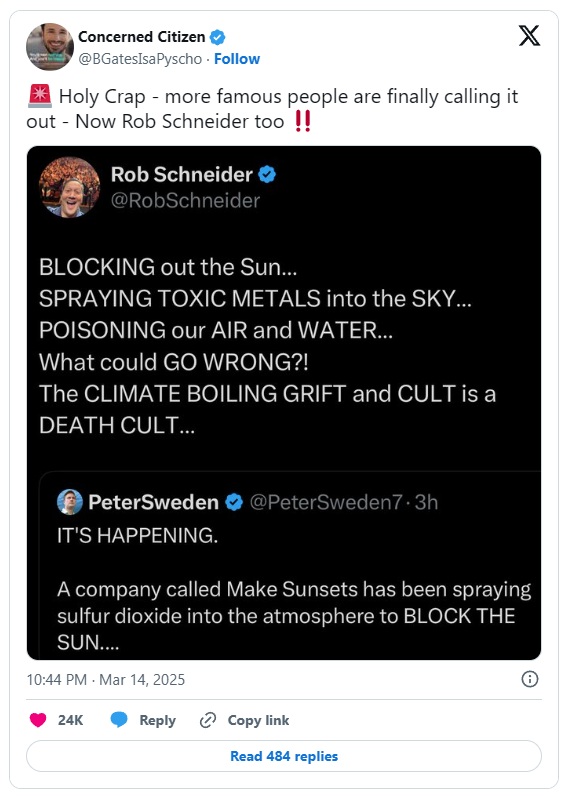
Task: Click the reply speech bubble icon
Action: (x=119, y=720)
